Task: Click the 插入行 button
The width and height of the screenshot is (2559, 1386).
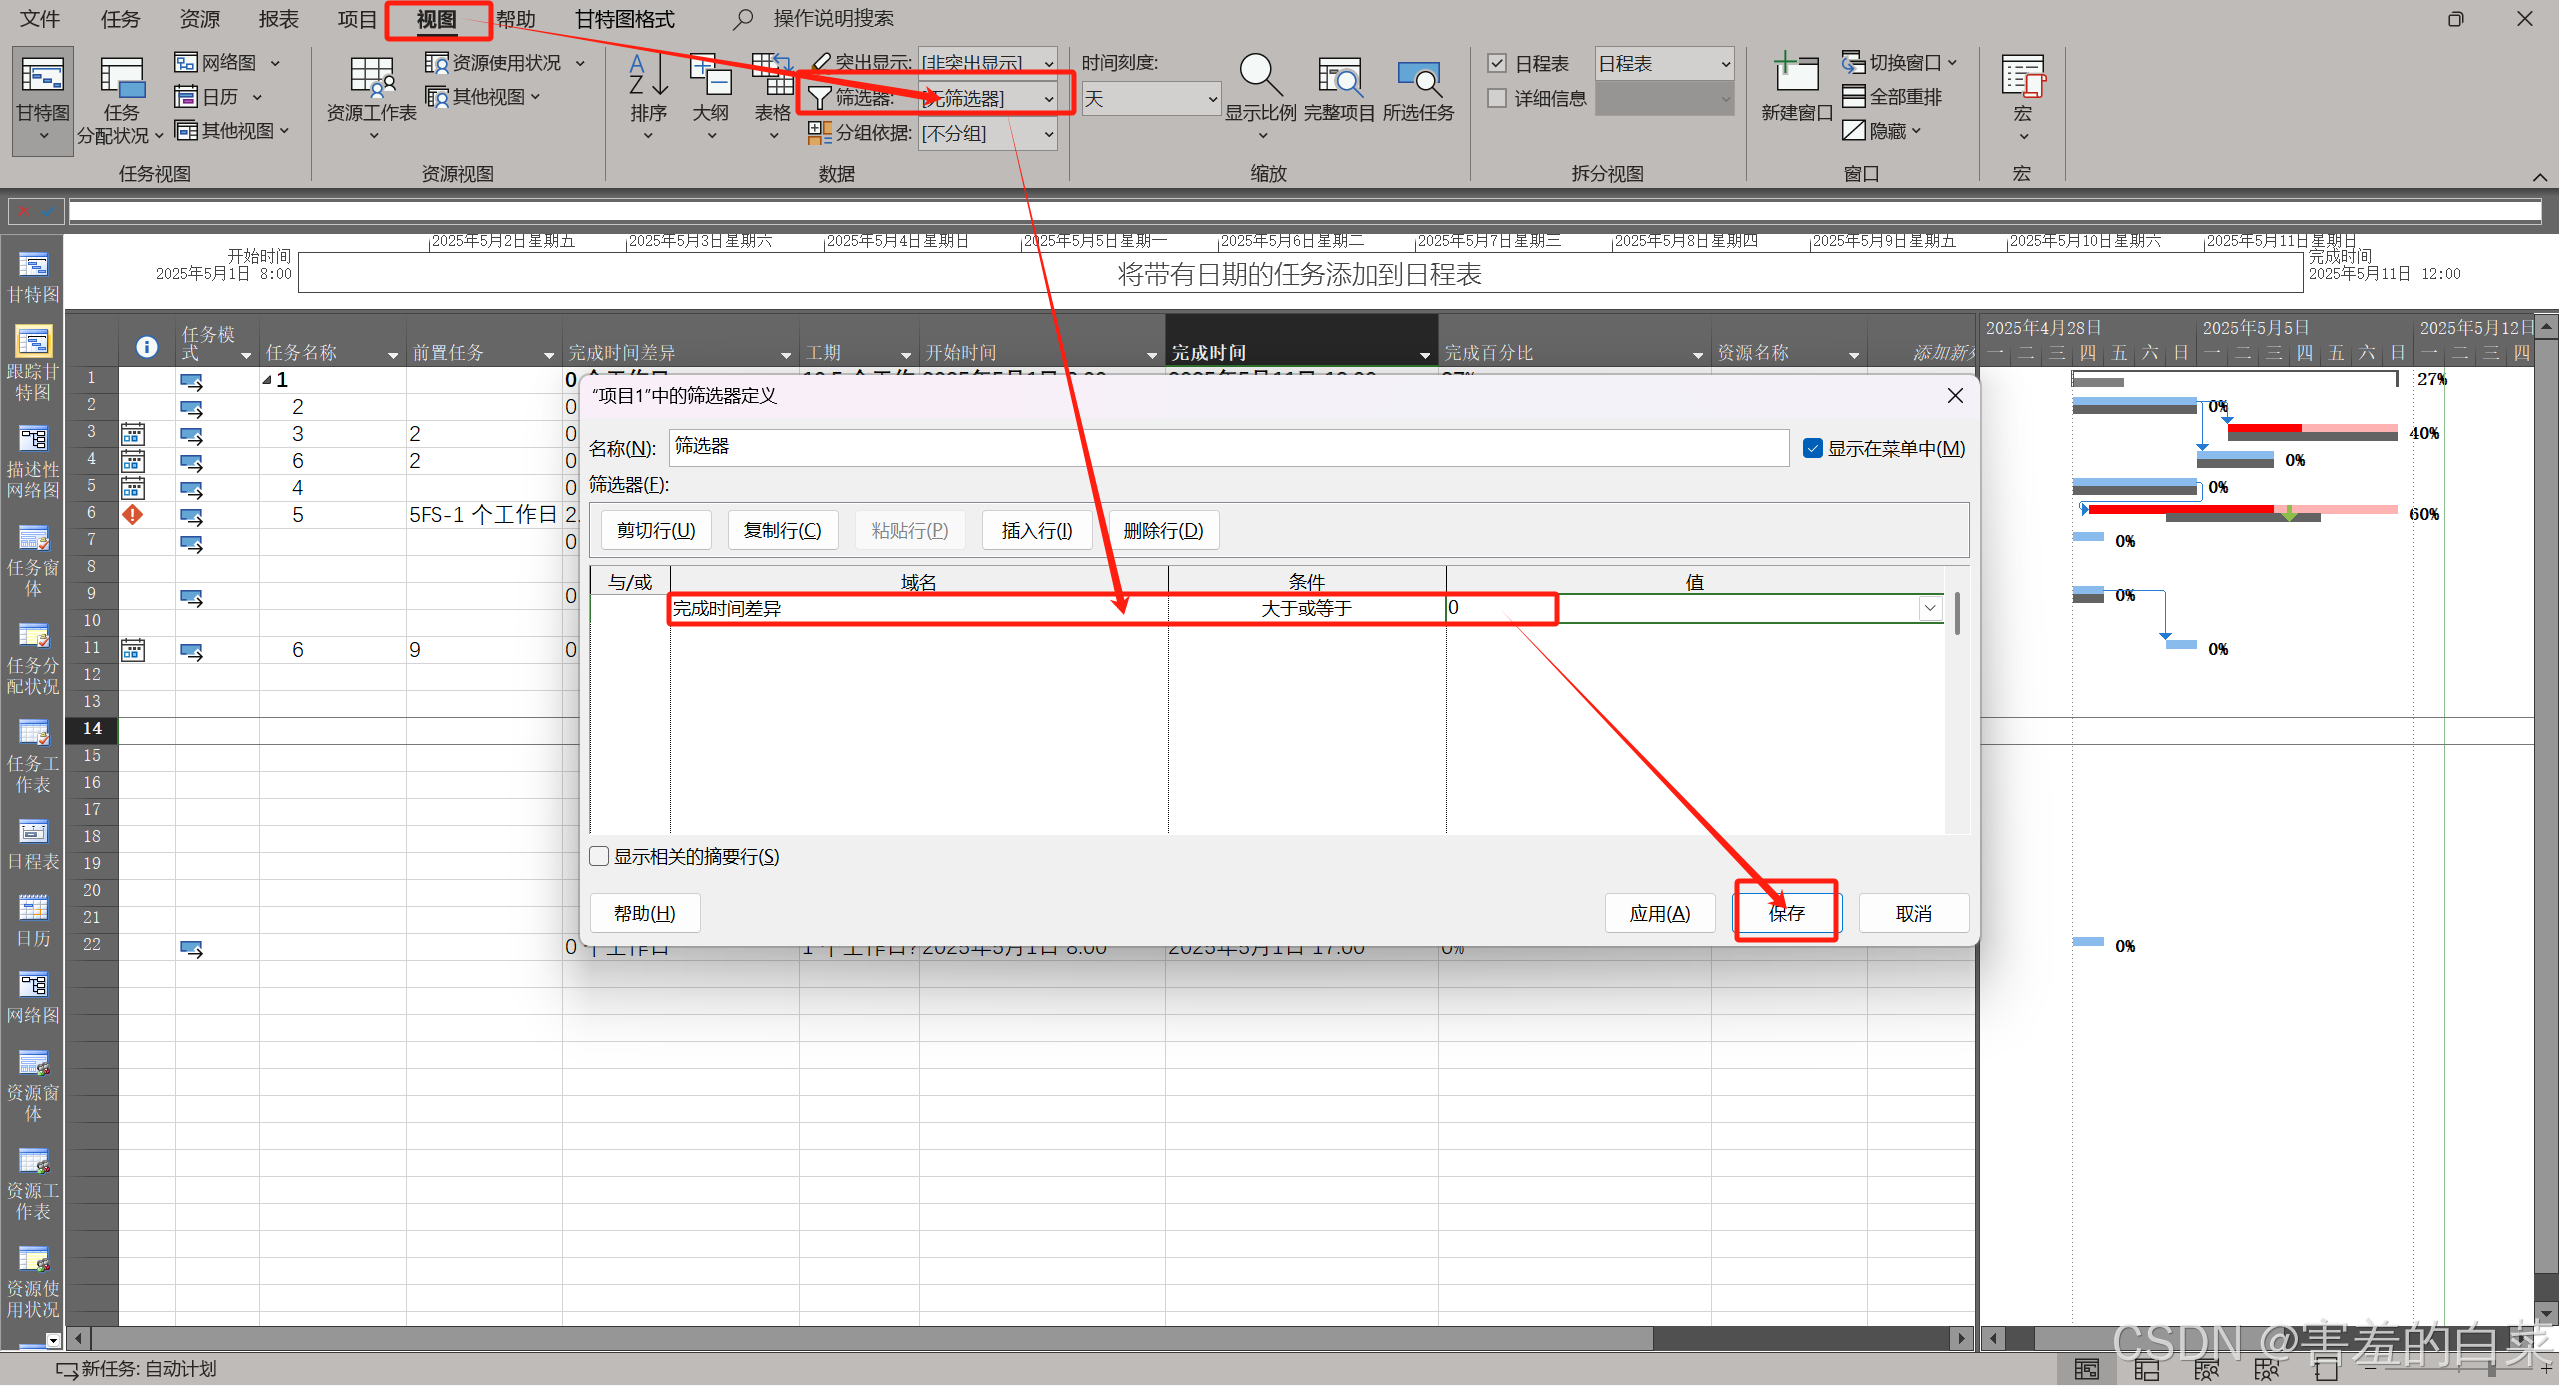Action: (x=1037, y=531)
